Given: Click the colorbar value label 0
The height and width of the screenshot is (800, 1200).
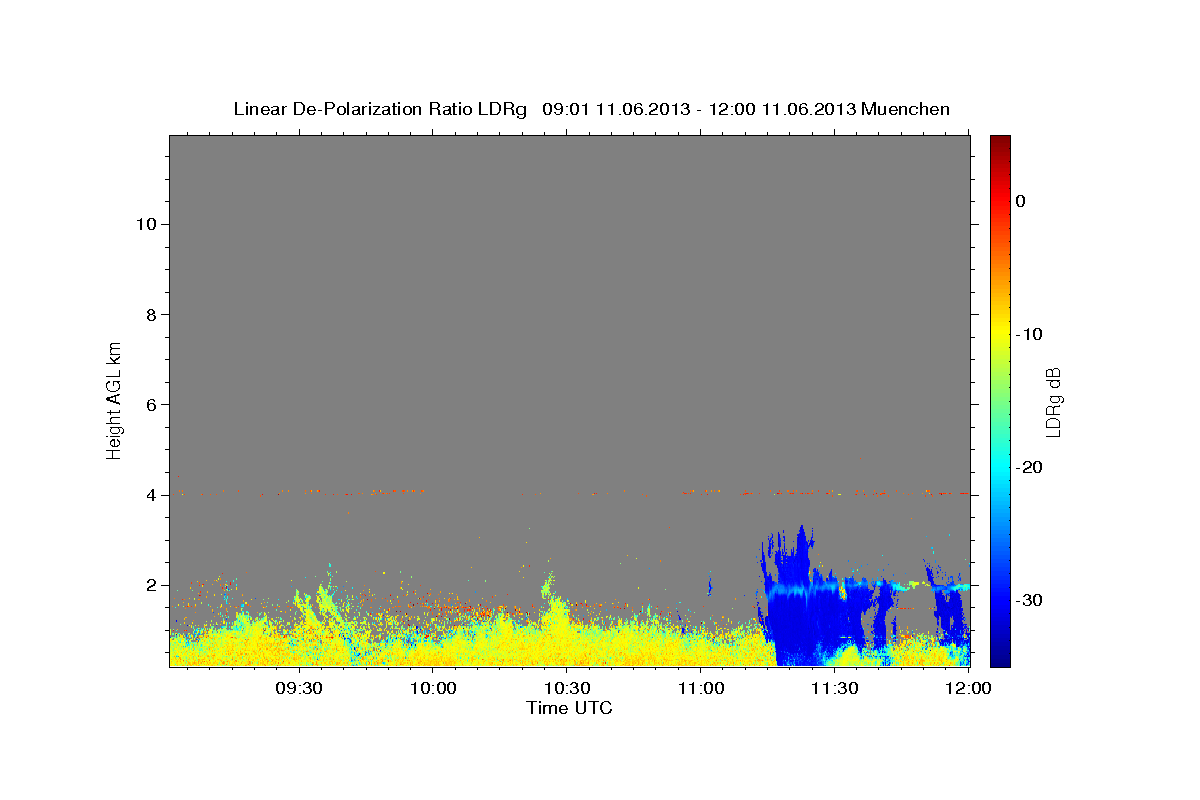Looking at the screenshot, I should (1020, 201).
